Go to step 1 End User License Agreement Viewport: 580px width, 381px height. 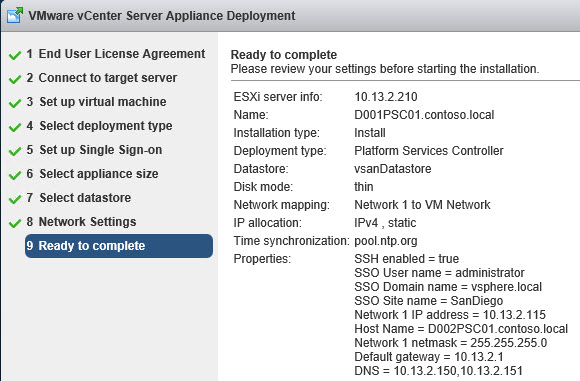coord(115,54)
